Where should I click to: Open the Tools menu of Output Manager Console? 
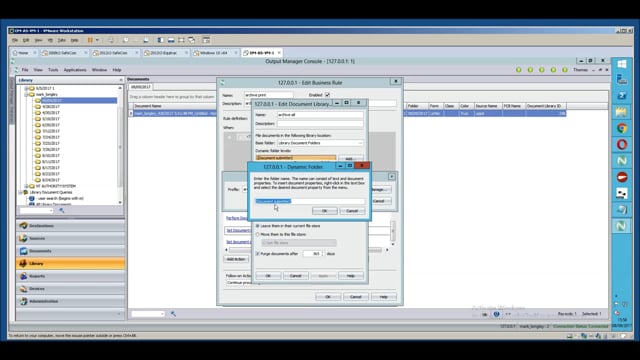(x=53, y=70)
